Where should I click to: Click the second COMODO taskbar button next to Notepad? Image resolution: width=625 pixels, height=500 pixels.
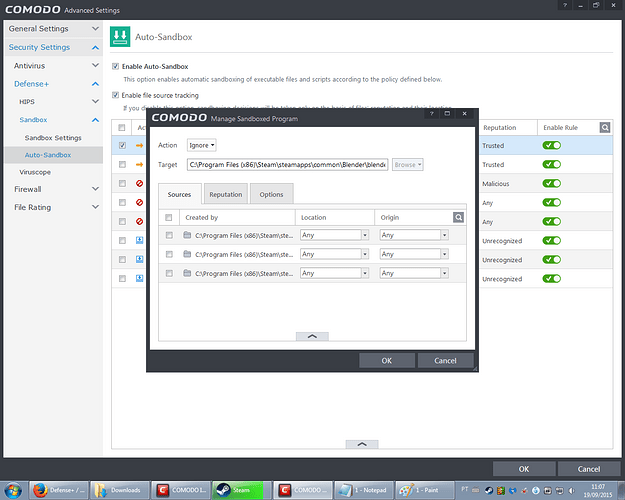[x=303, y=490]
